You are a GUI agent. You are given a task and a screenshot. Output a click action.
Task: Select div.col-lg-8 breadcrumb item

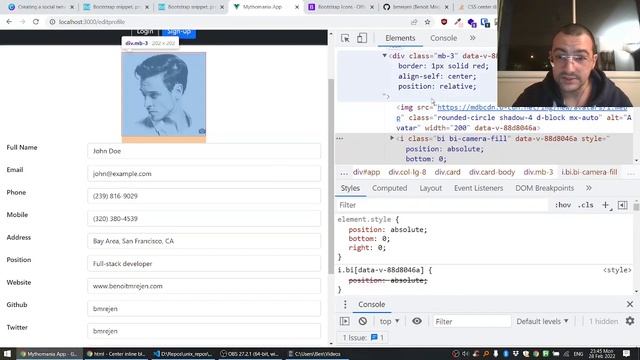pos(407,172)
